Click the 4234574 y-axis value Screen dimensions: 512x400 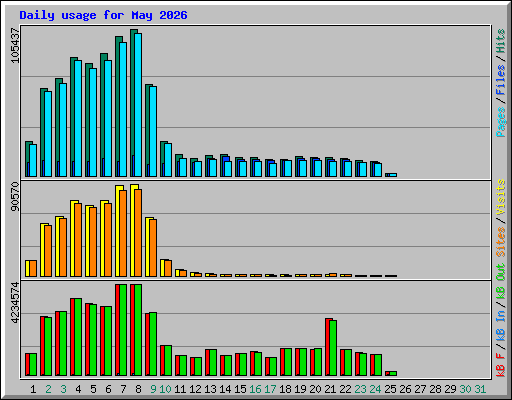15,303
